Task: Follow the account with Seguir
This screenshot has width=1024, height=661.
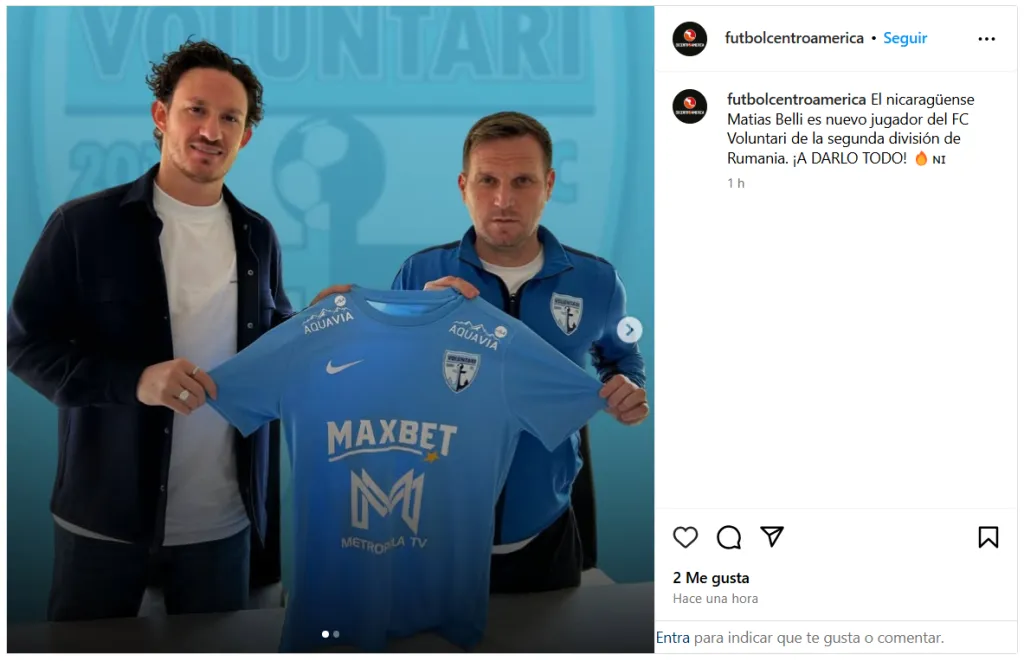Action: (x=904, y=38)
